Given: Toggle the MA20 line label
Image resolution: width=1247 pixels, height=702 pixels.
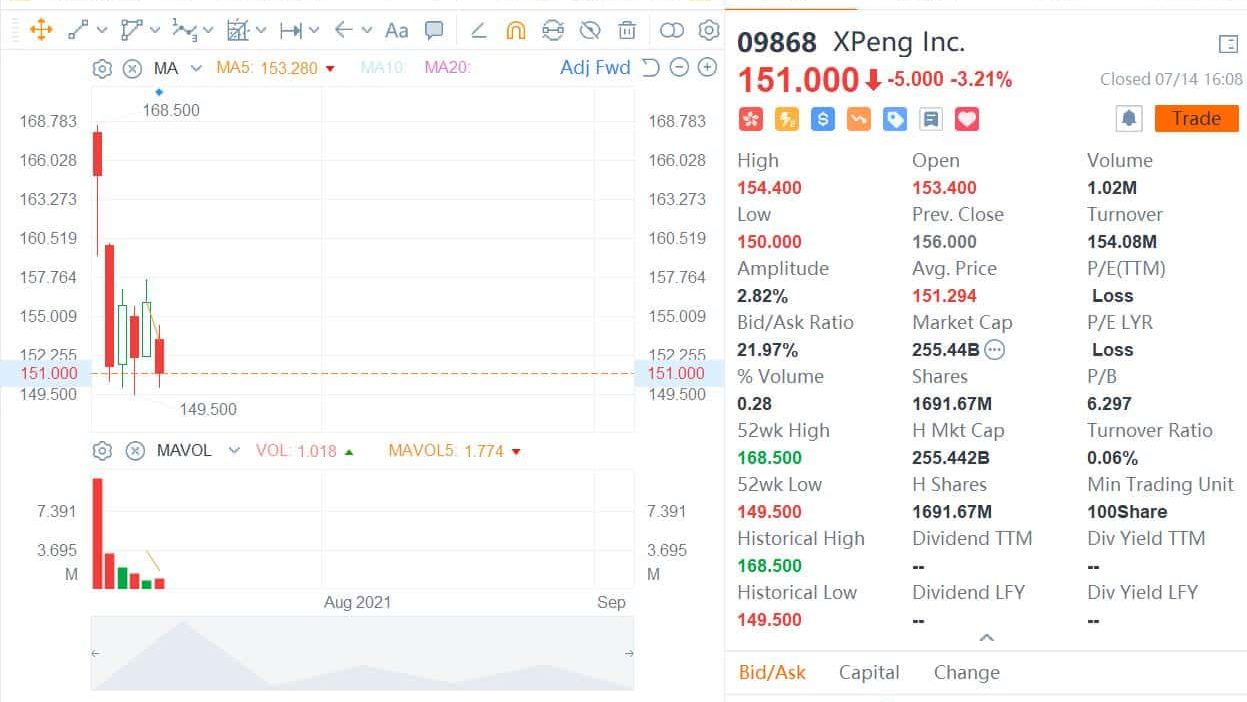Looking at the screenshot, I should (x=447, y=68).
